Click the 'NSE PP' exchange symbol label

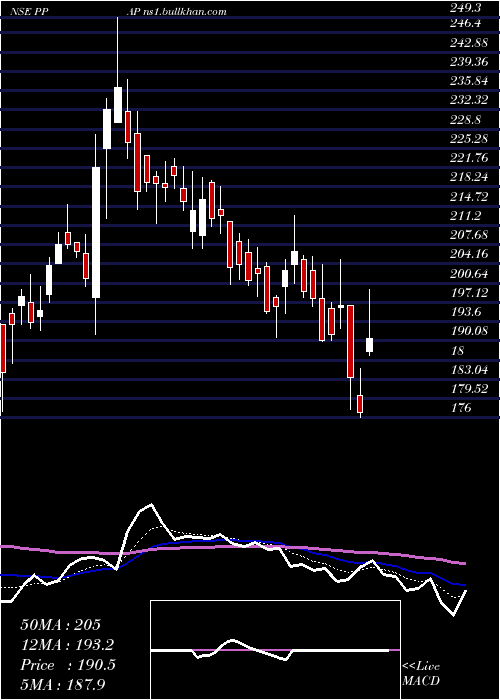pos(29,12)
